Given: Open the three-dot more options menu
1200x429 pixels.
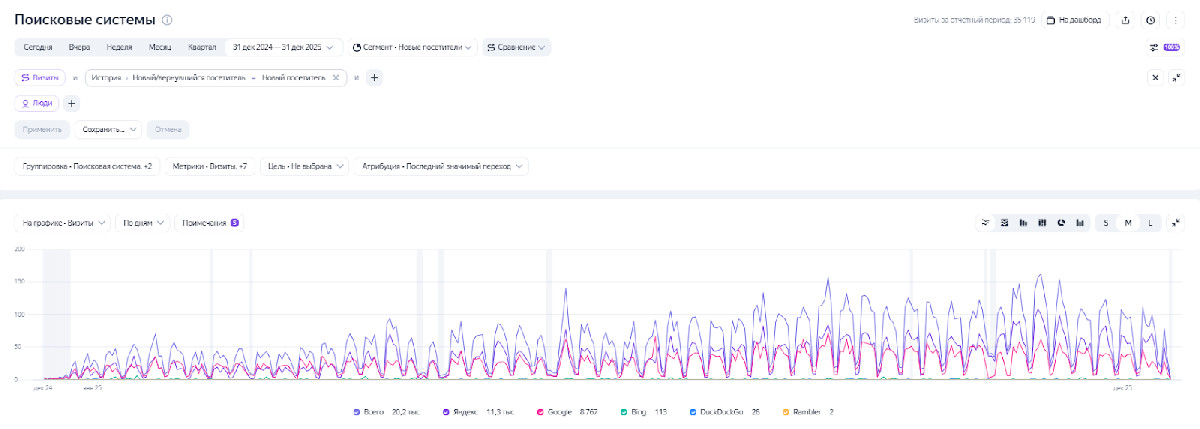Looking at the screenshot, I should [x=1175, y=20].
